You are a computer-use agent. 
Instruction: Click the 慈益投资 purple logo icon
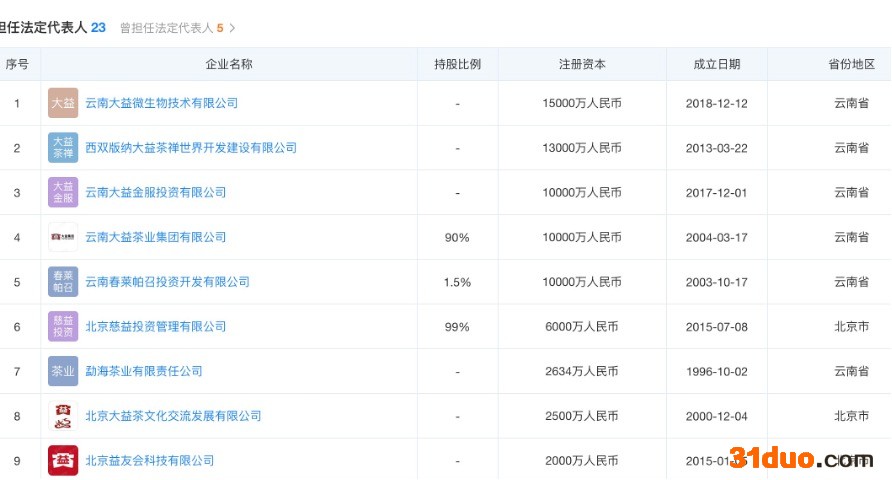[63, 326]
